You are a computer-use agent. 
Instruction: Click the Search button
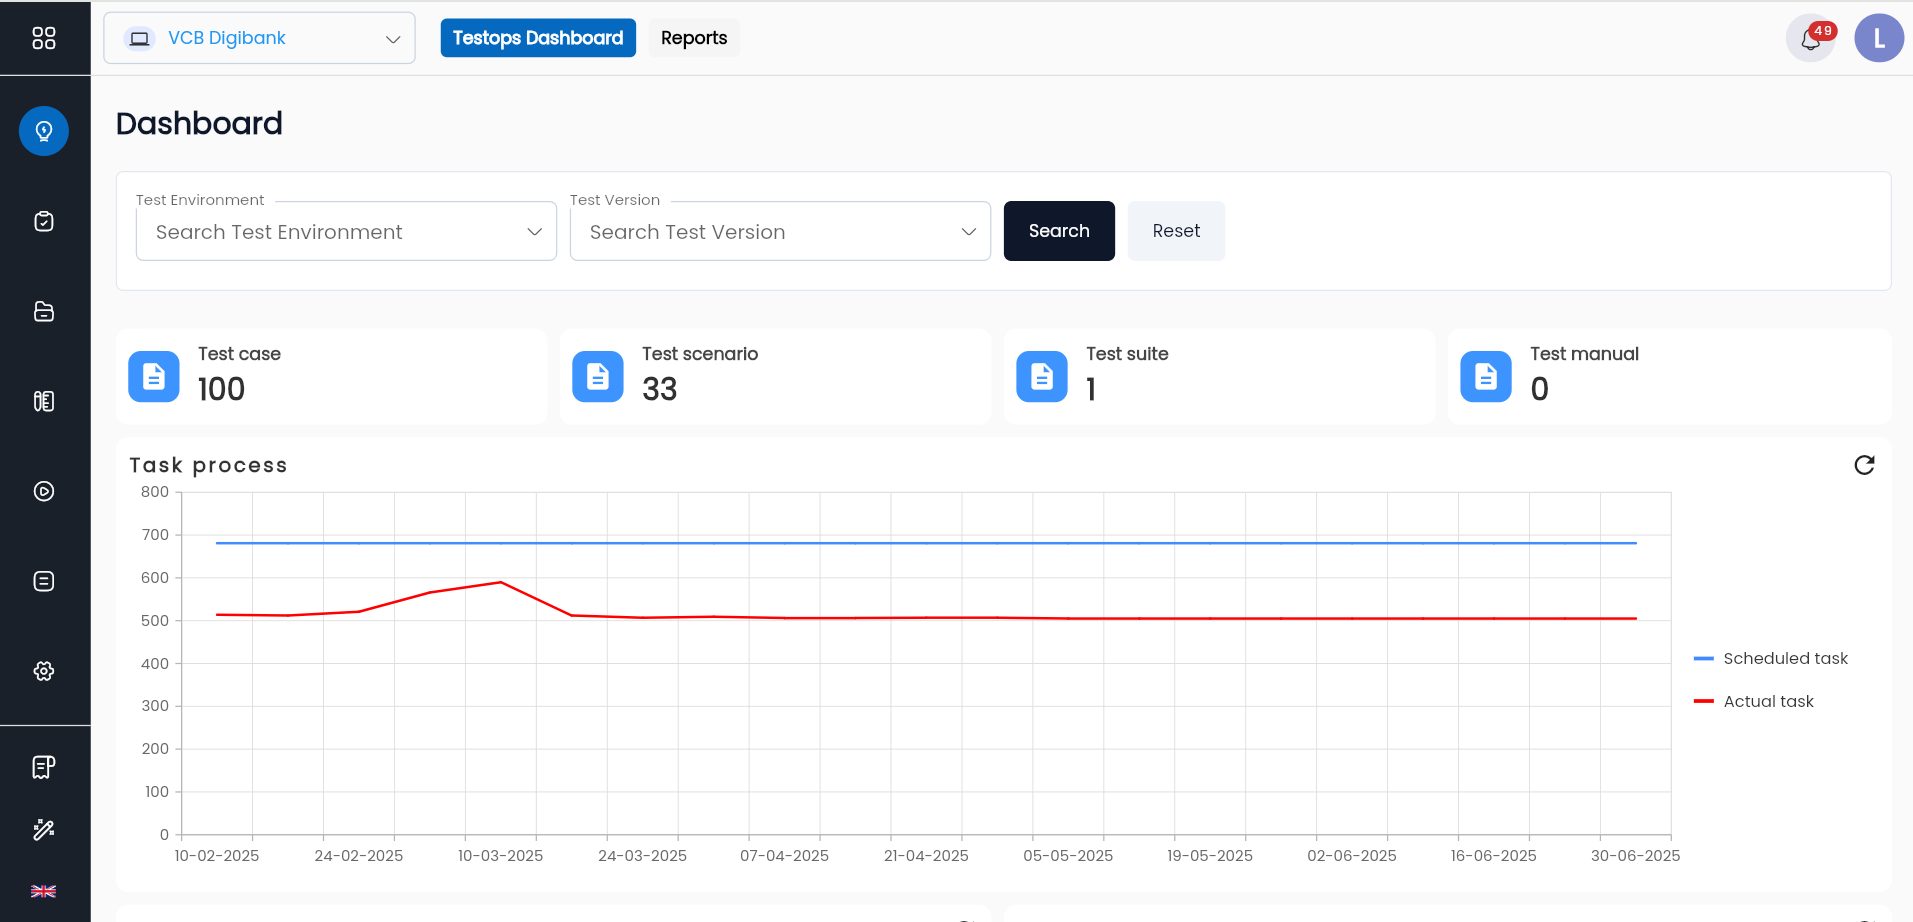tap(1059, 231)
